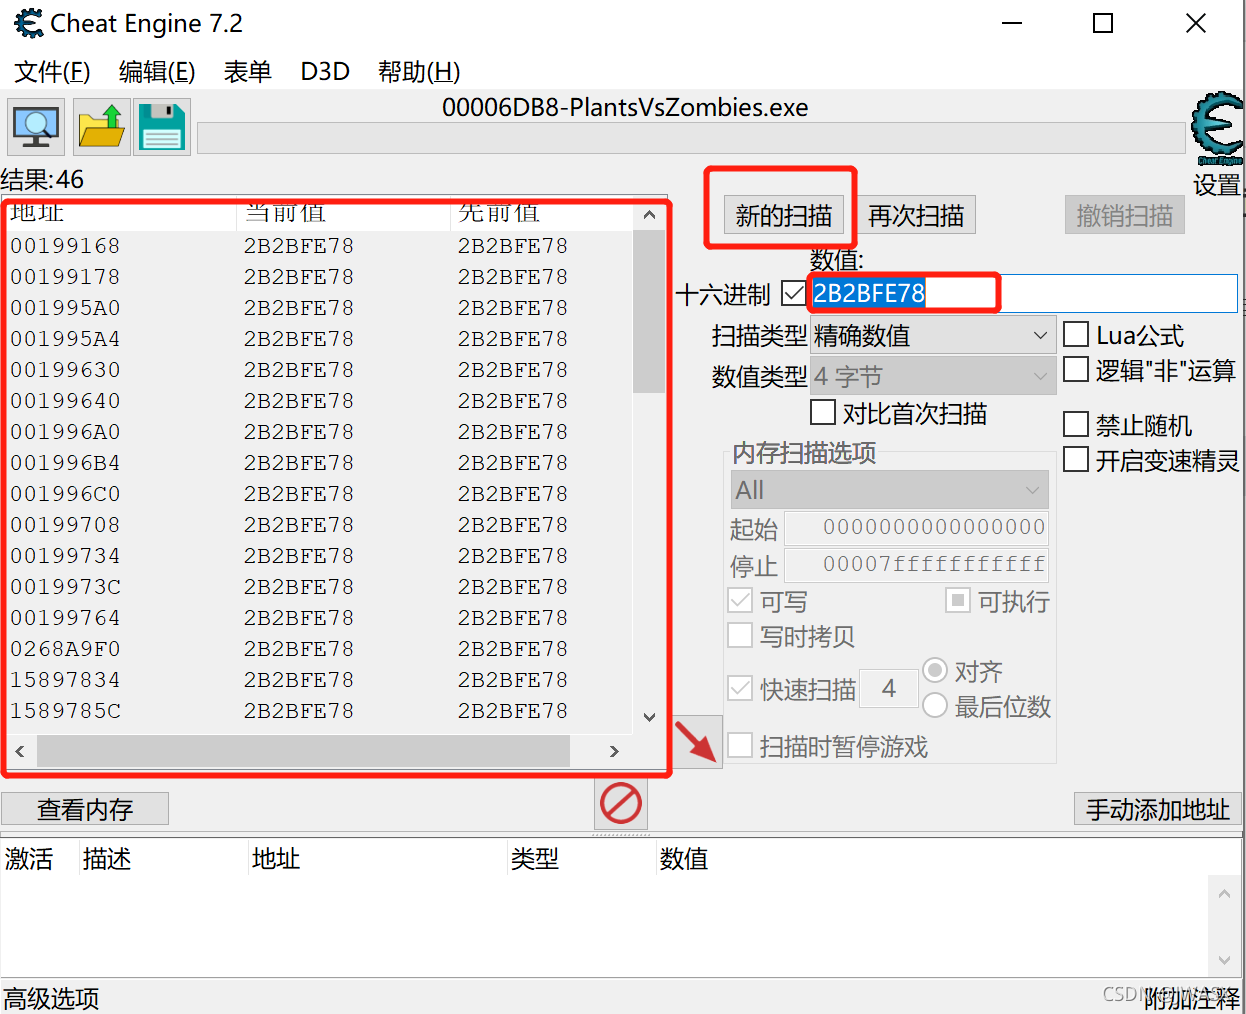Start a 新的扫描 scan
This screenshot has height=1014, width=1246.
point(784,215)
